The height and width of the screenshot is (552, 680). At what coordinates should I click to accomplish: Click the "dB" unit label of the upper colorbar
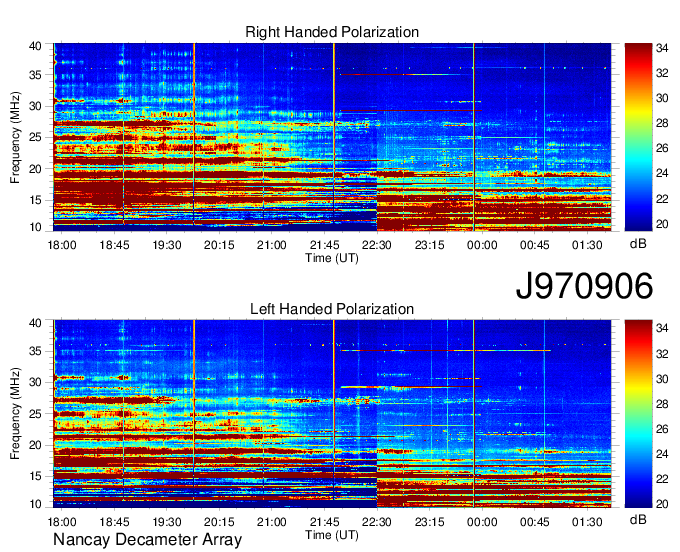(638, 244)
